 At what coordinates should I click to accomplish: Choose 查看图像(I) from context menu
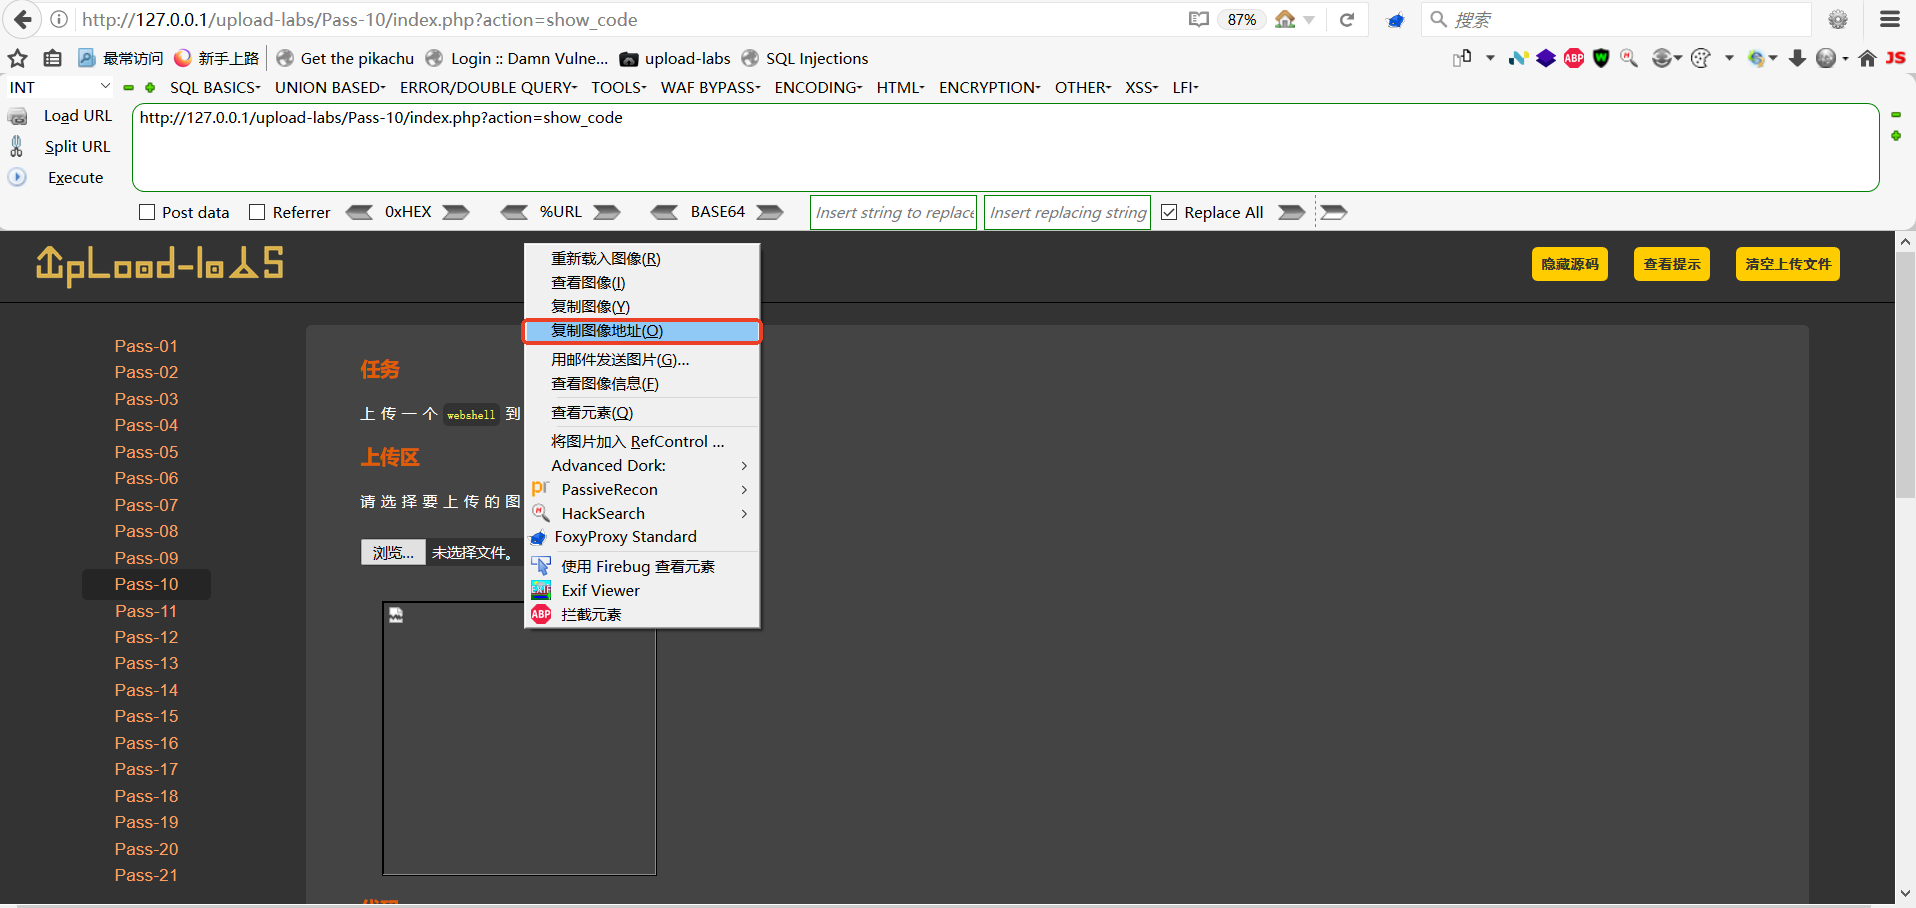641,282
